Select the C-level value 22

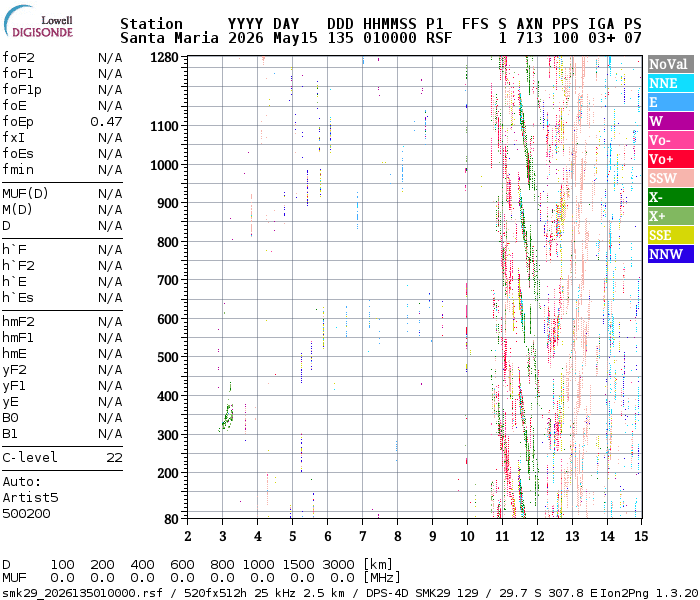(114, 458)
